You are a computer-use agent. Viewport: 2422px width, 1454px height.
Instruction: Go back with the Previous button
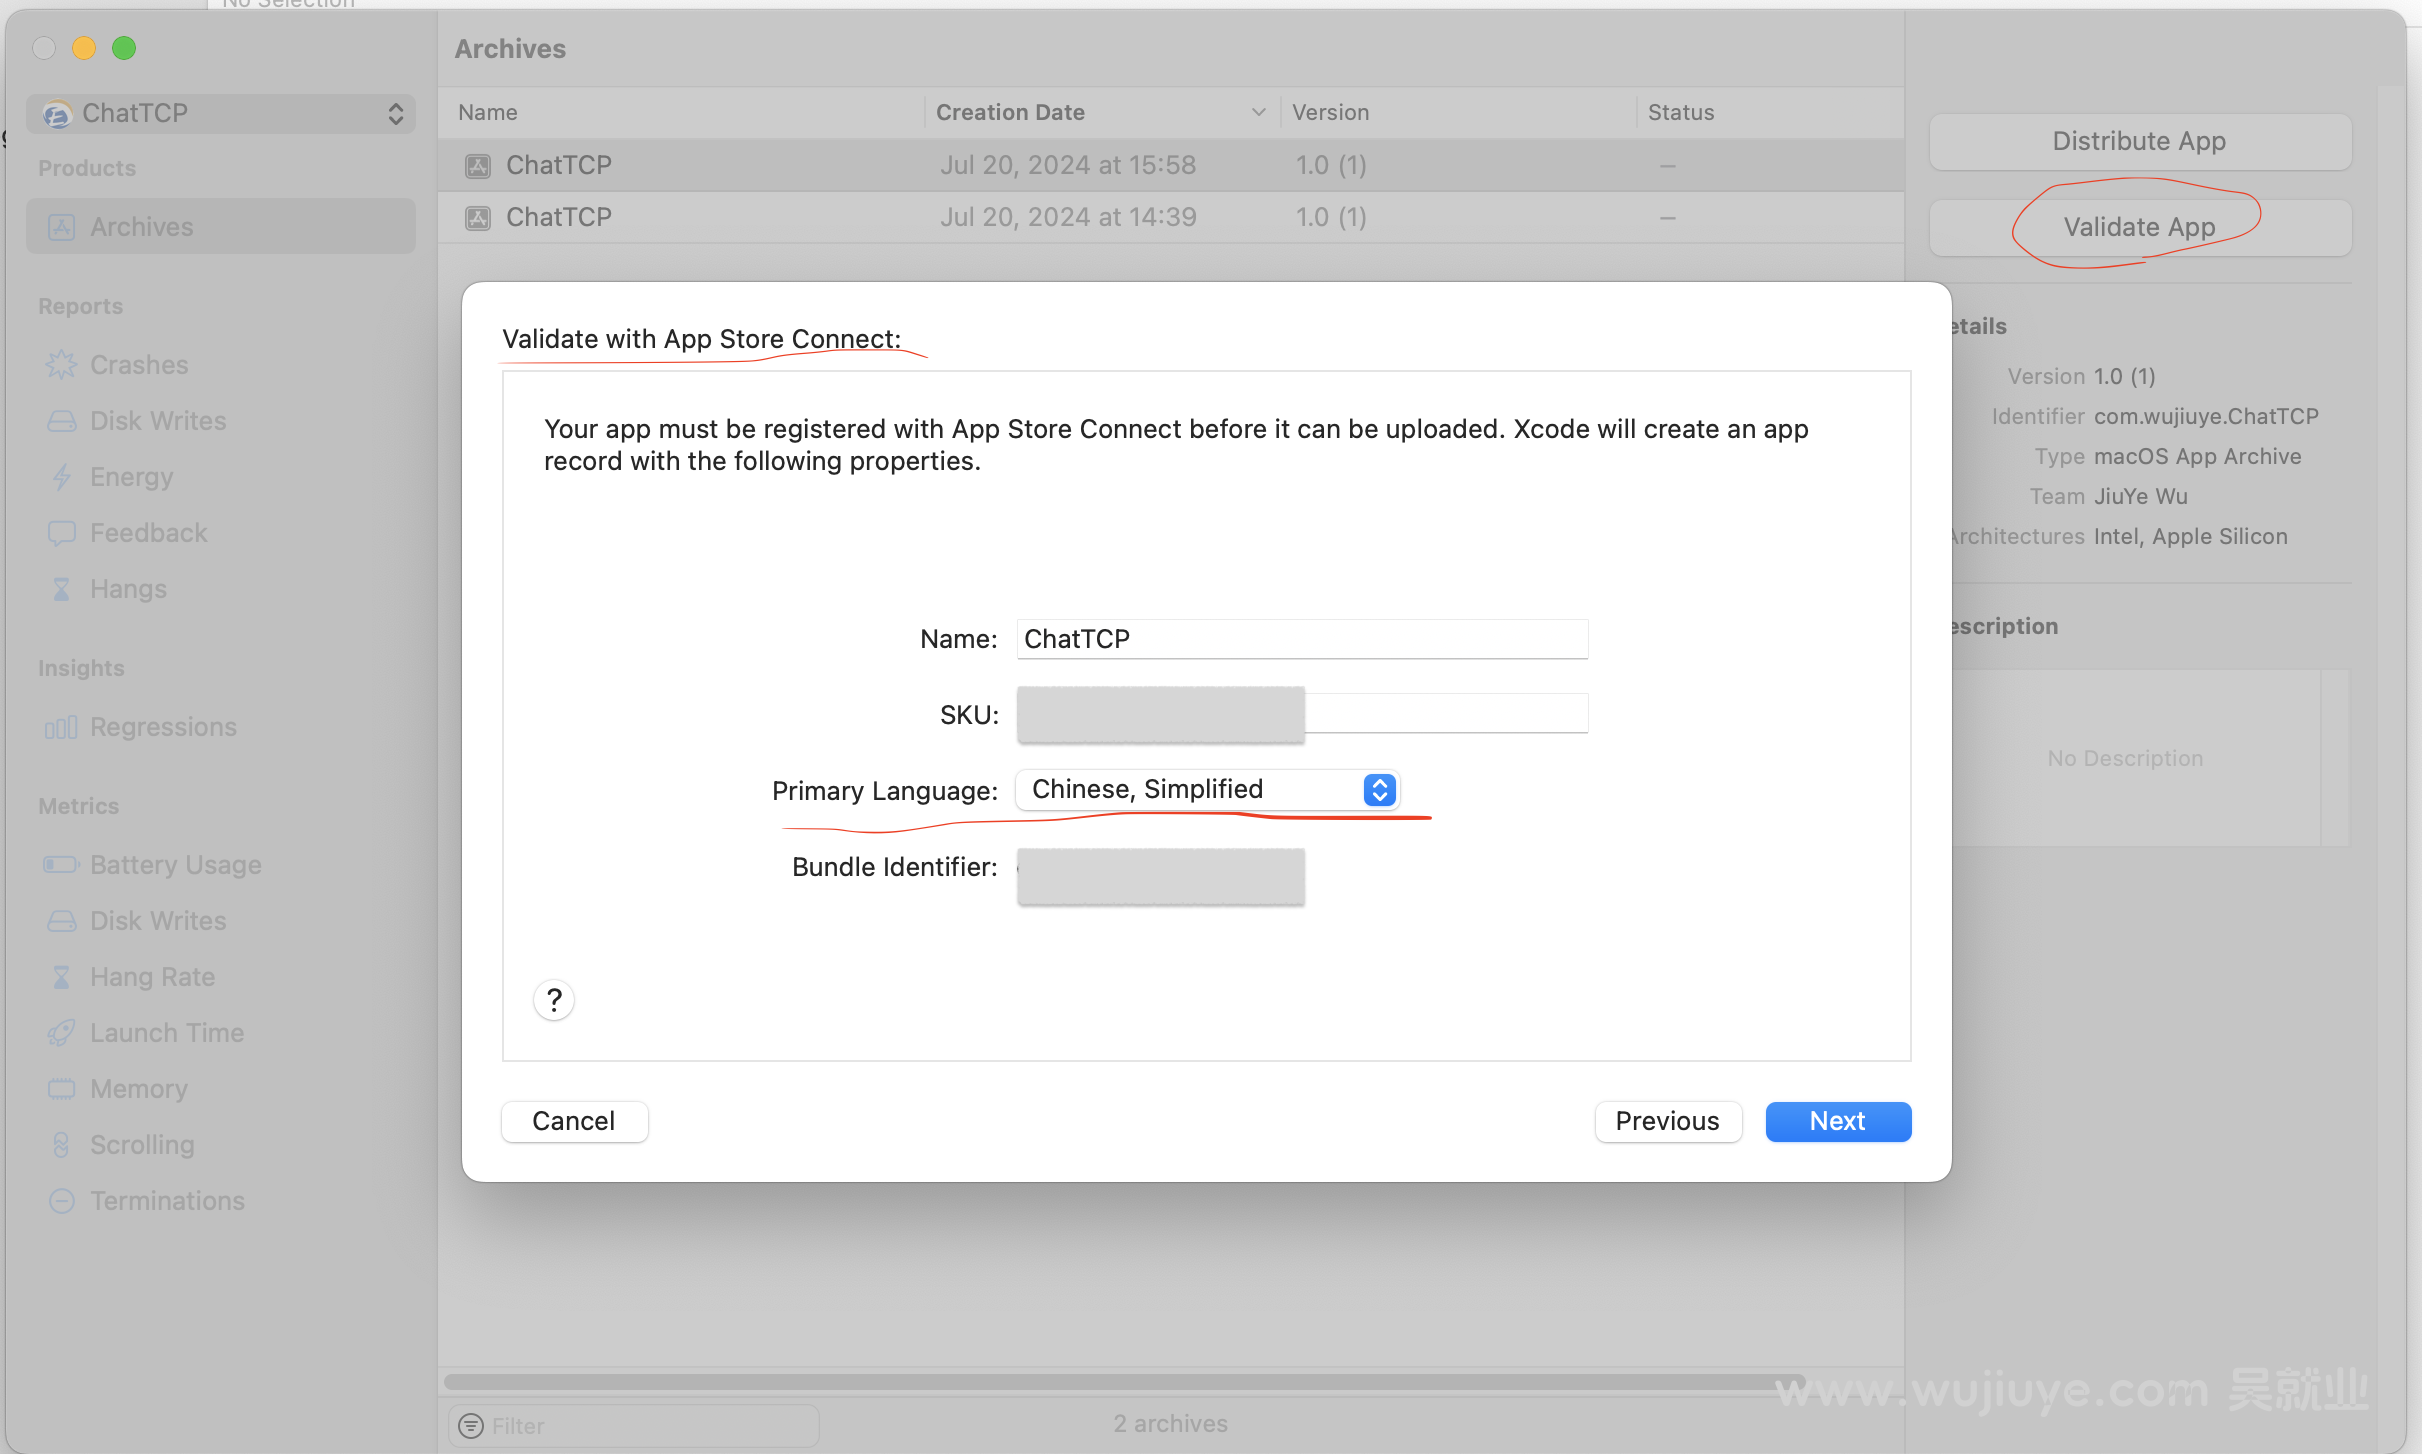[1668, 1121]
